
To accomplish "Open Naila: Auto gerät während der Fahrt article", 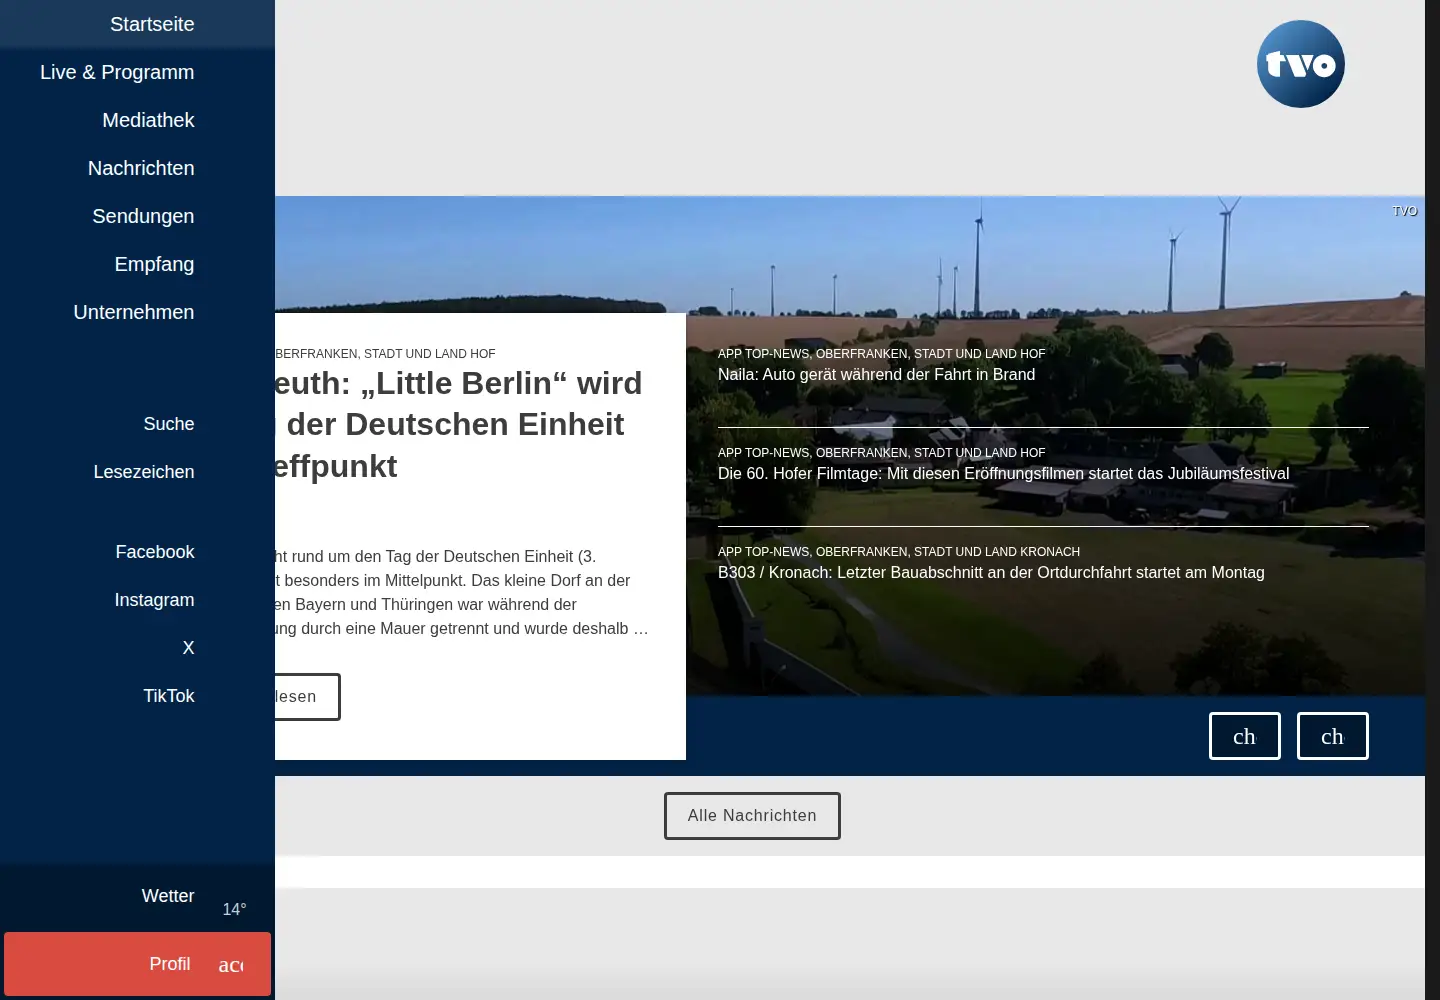I will click(x=876, y=374).
